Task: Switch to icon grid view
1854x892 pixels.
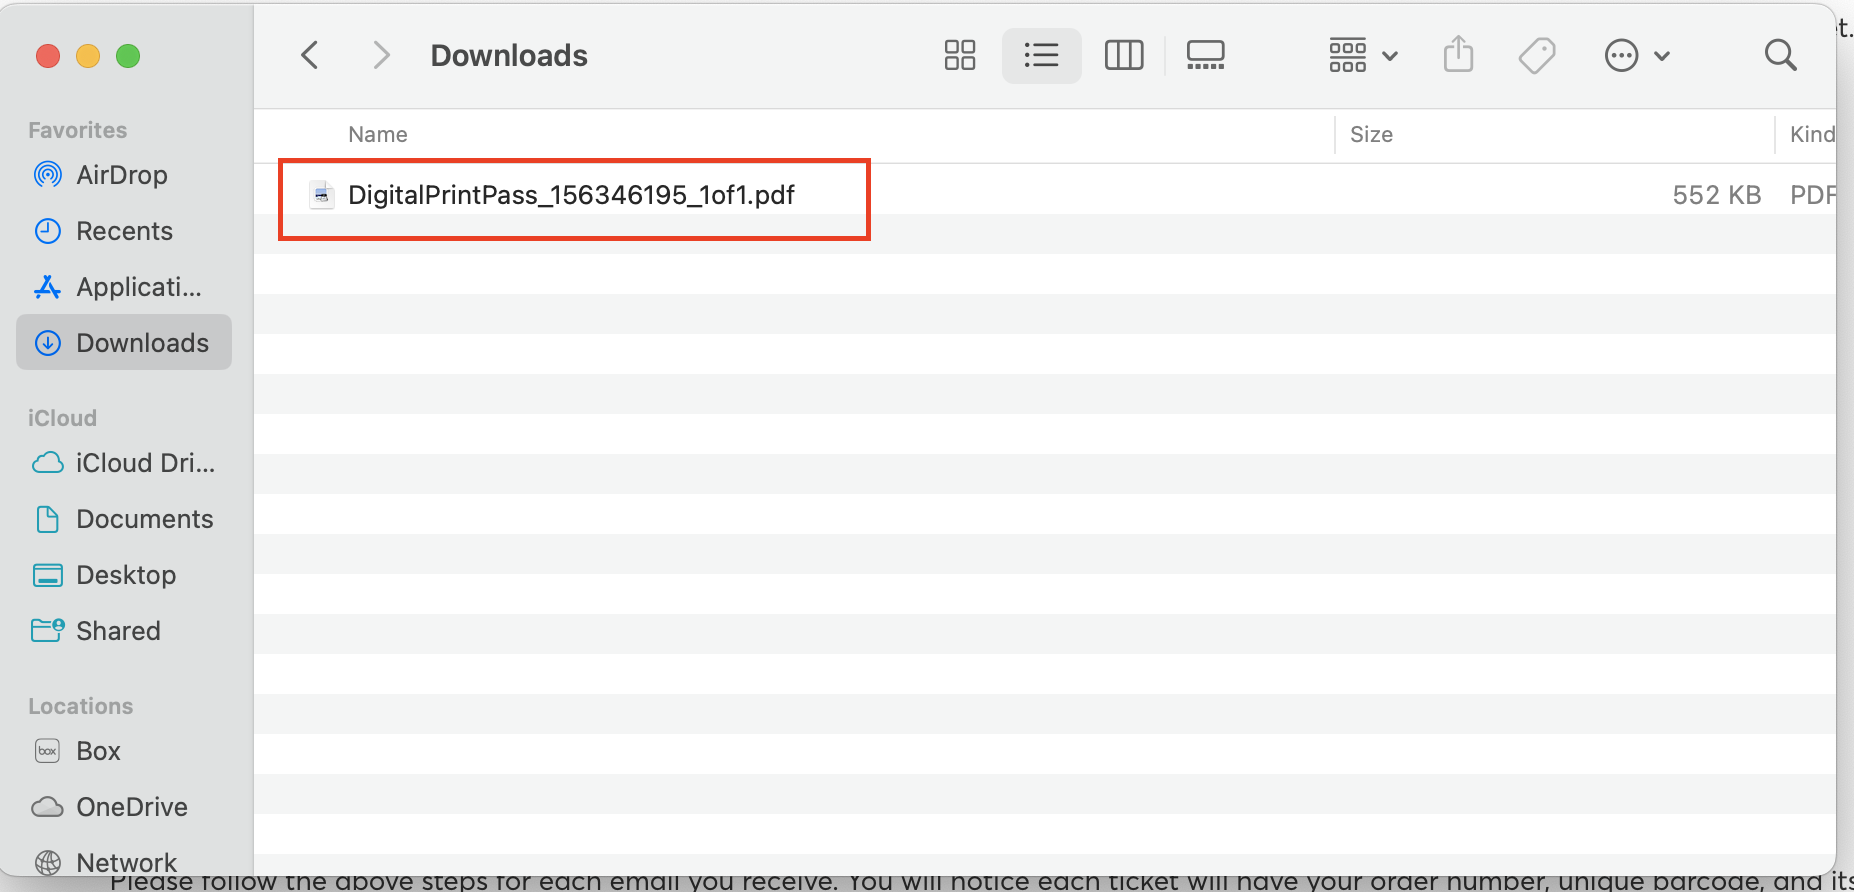Action: 959,55
